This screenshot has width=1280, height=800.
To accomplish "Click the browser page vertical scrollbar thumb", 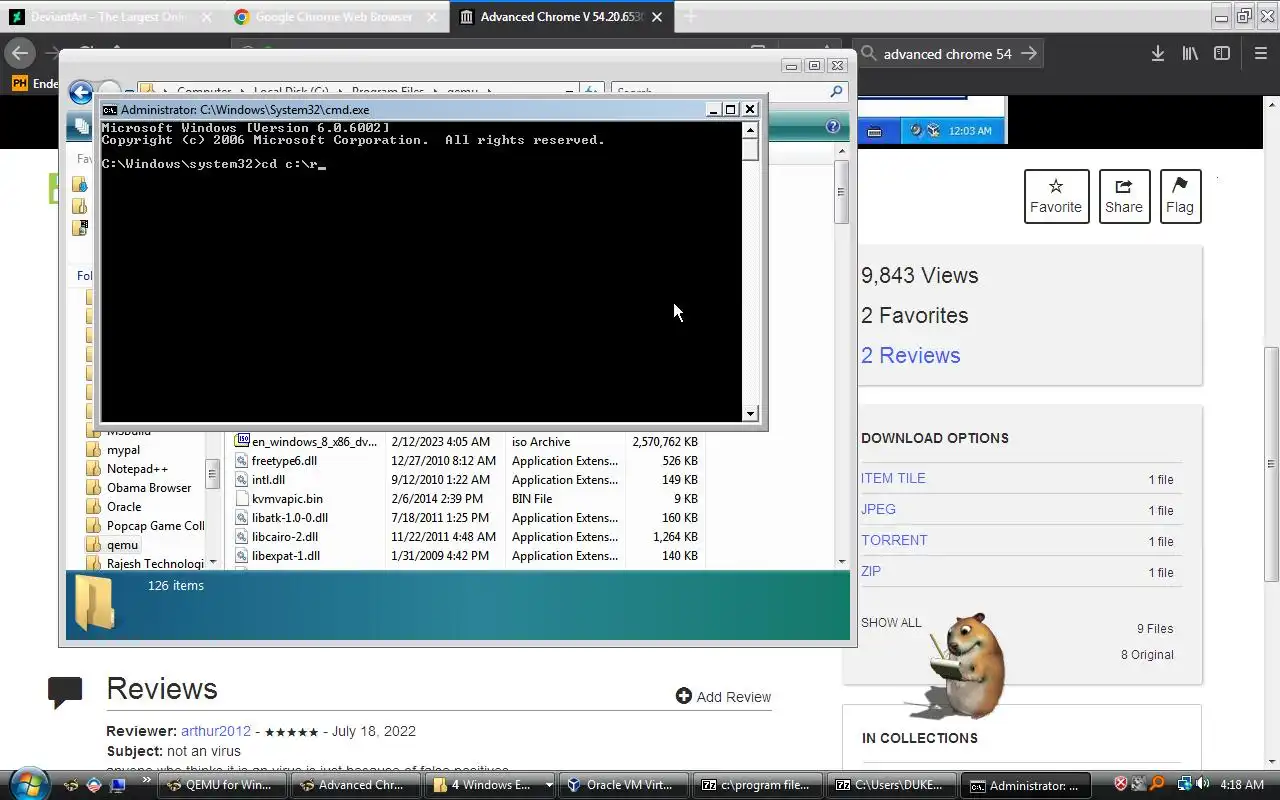I will 1271,464.
